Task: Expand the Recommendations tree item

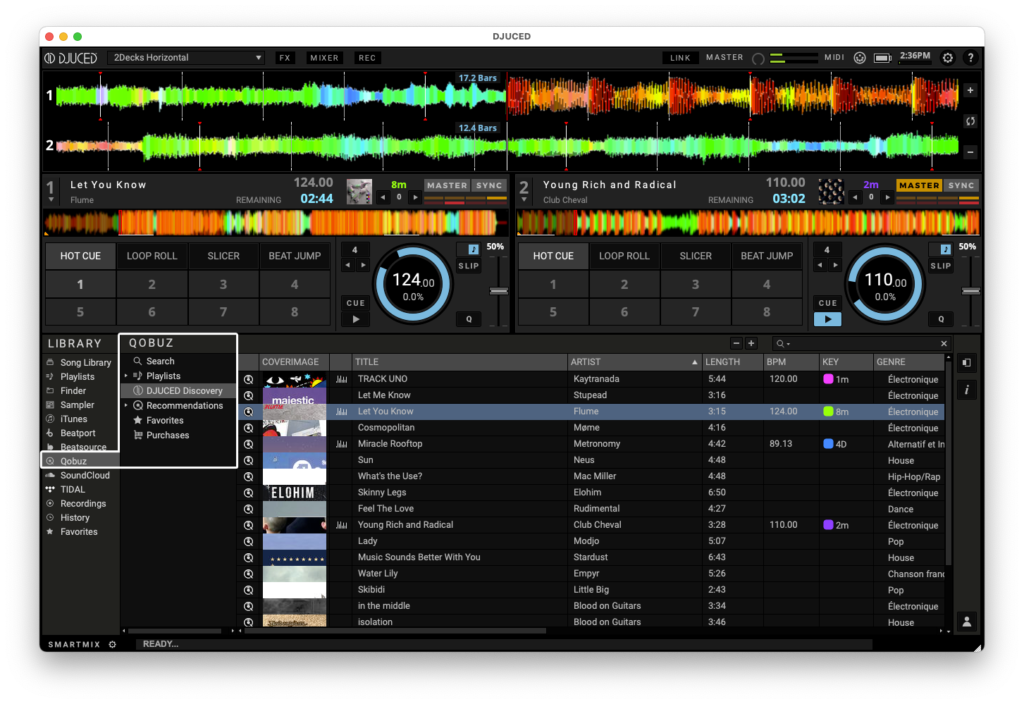Action: pyautogui.click(x=126, y=406)
